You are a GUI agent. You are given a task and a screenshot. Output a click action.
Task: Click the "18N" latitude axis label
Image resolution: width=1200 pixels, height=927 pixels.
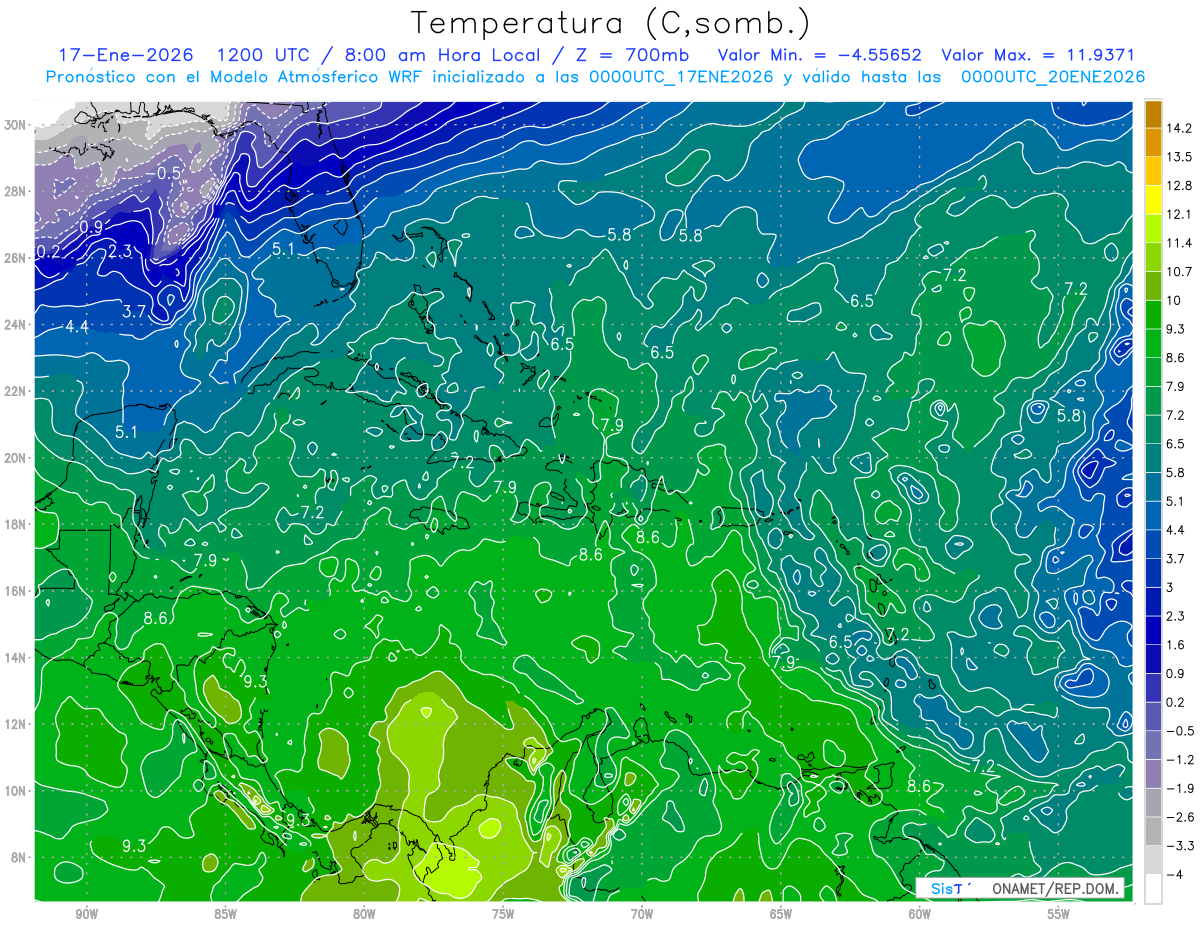tap(14, 525)
